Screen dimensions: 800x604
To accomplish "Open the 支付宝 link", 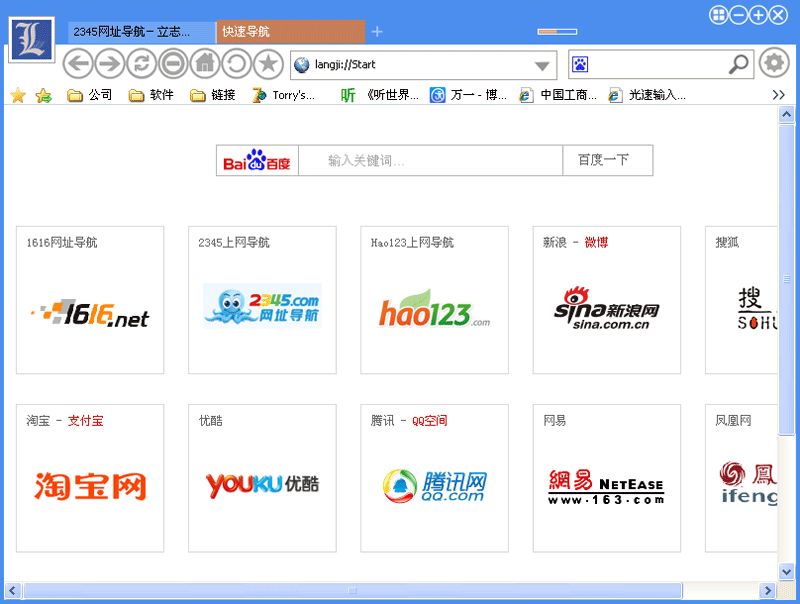I will coord(86,421).
